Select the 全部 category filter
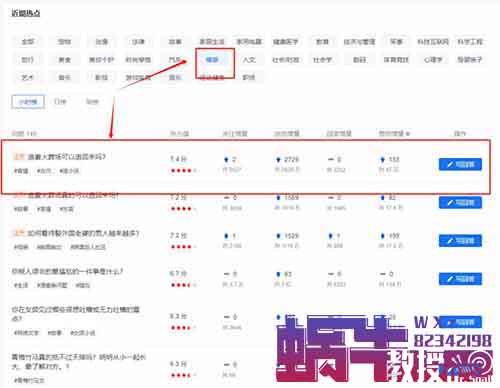 coord(28,42)
